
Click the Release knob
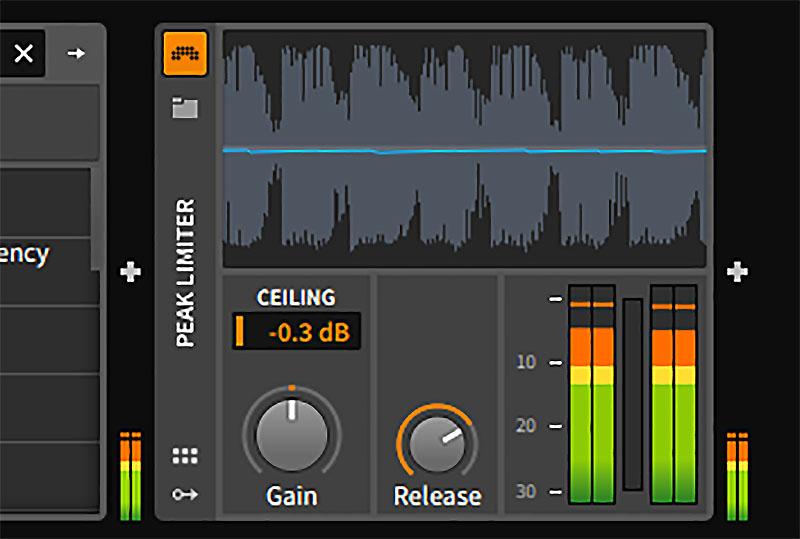click(x=437, y=443)
